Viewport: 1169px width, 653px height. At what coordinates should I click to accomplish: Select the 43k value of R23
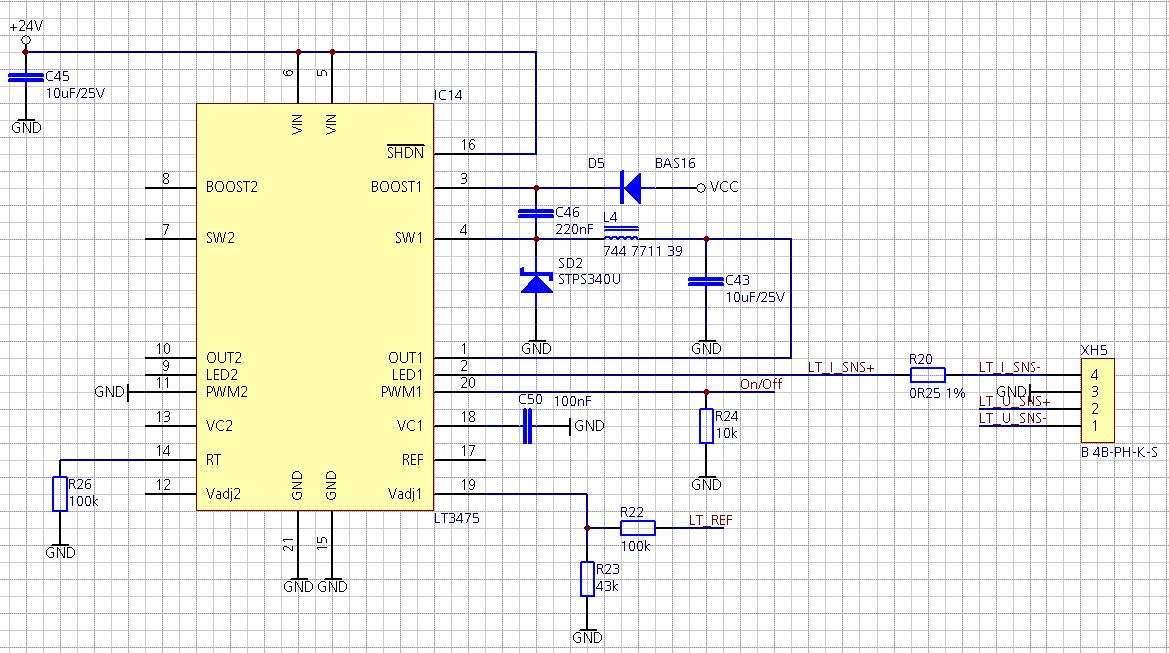pyautogui.click(x=607, y=586)
